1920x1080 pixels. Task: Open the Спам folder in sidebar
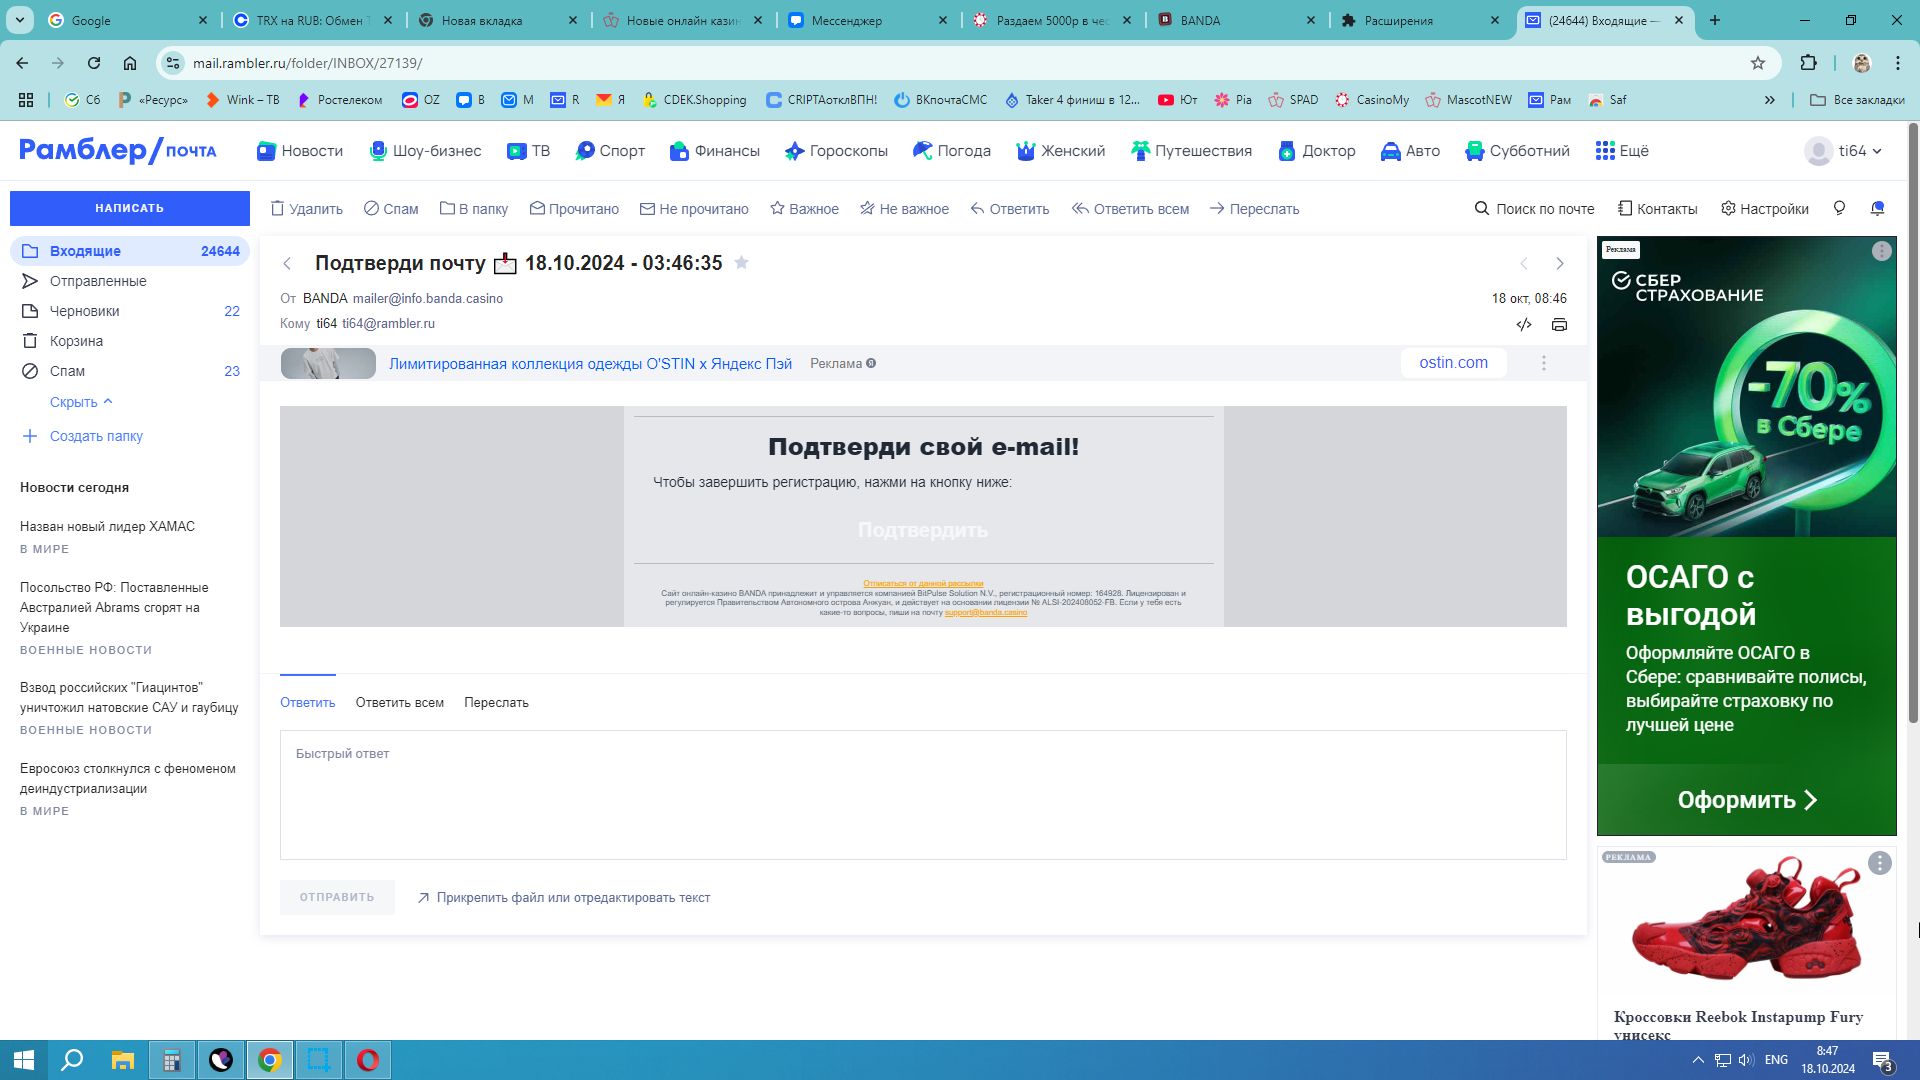67,371
